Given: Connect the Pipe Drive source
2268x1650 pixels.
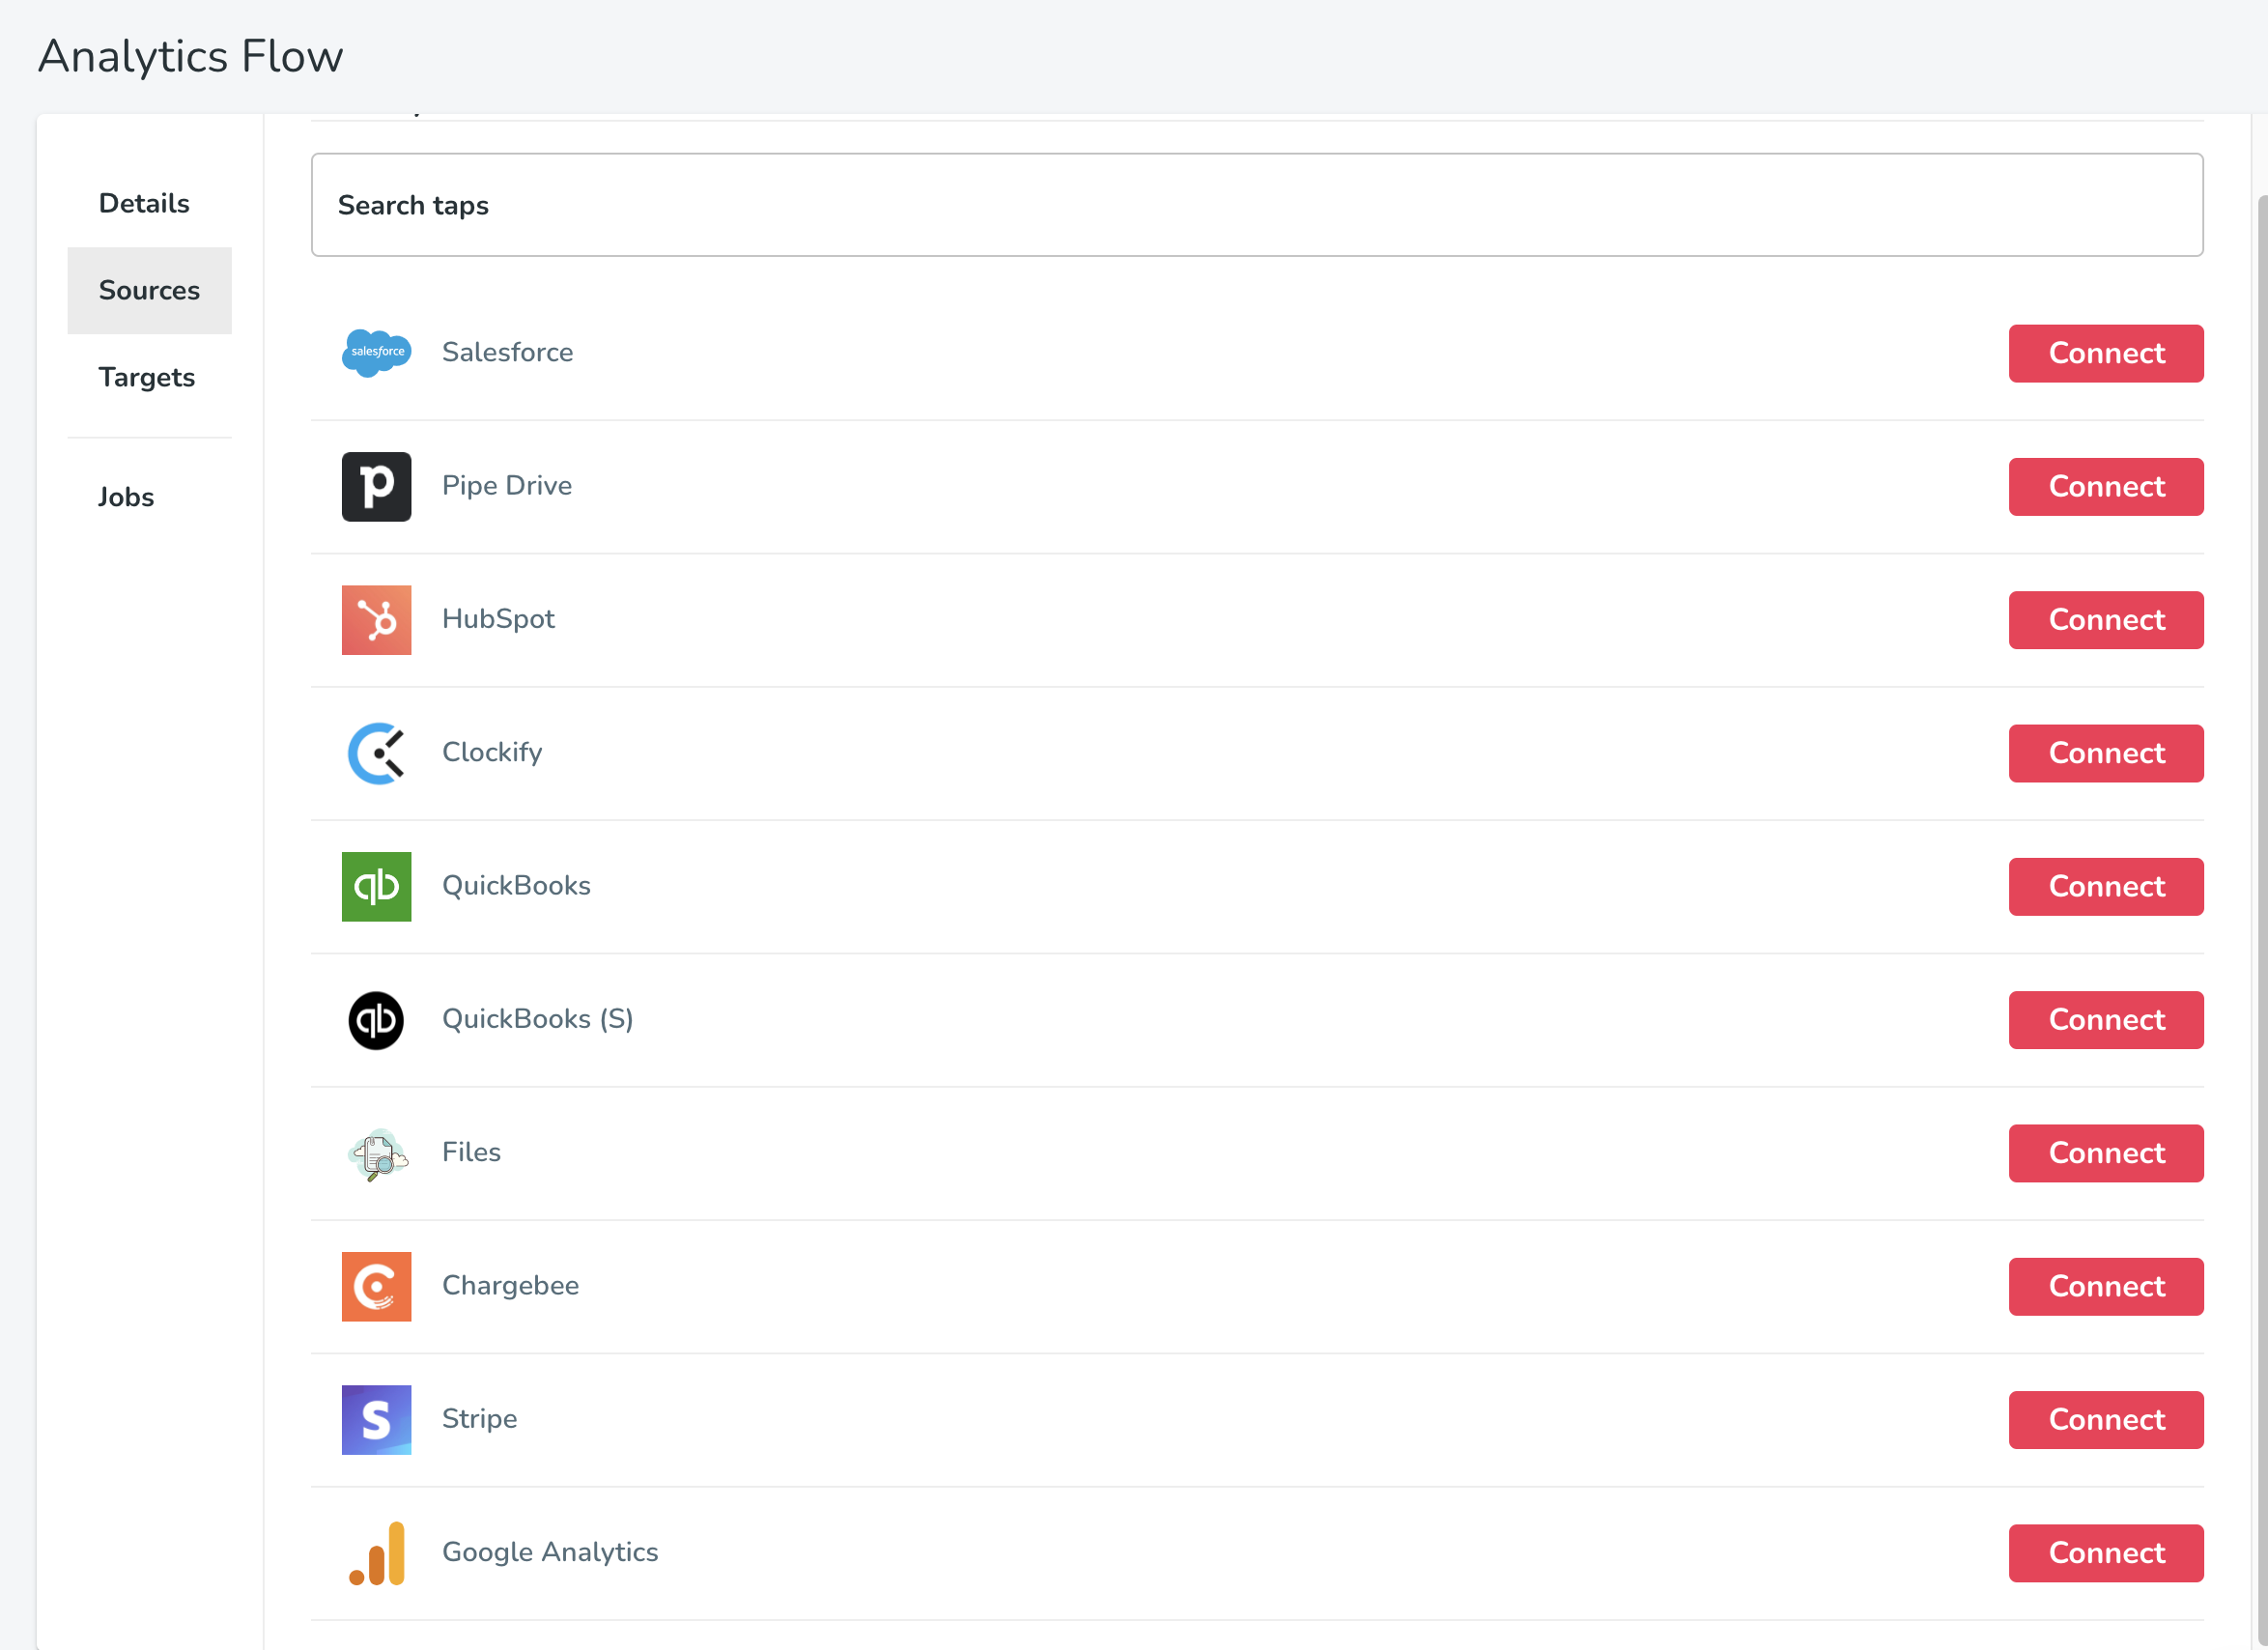Looking at the screenshot, I should (x=2105, y=486).
